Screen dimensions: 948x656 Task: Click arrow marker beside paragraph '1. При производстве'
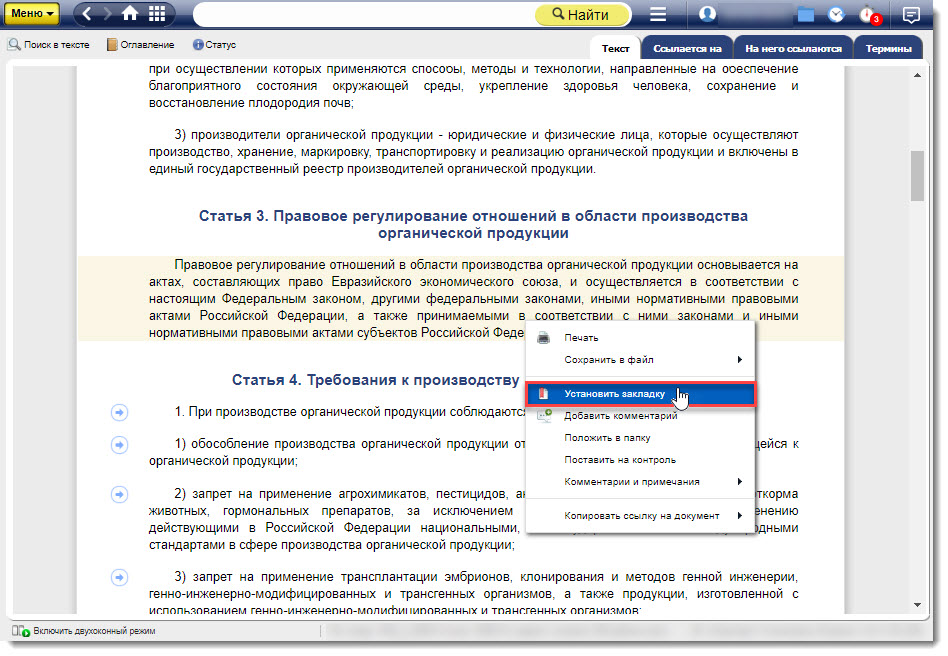(x=119, y=413)
